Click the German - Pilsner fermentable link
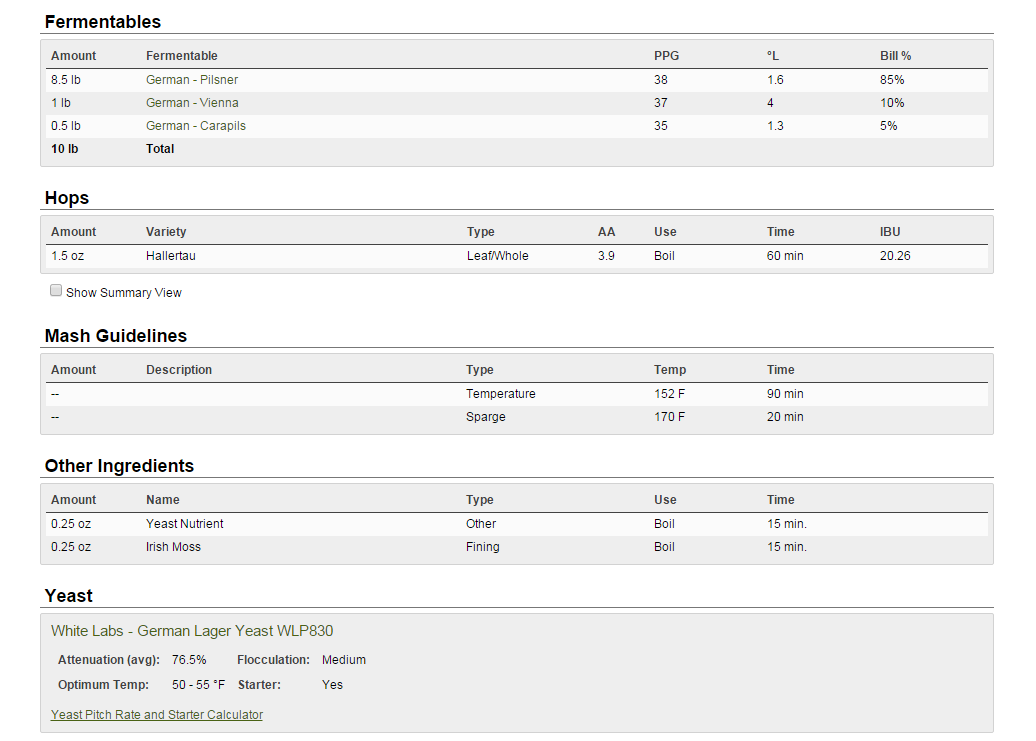The width and height of the screenshot is (1036, 741). coord(192,80)
